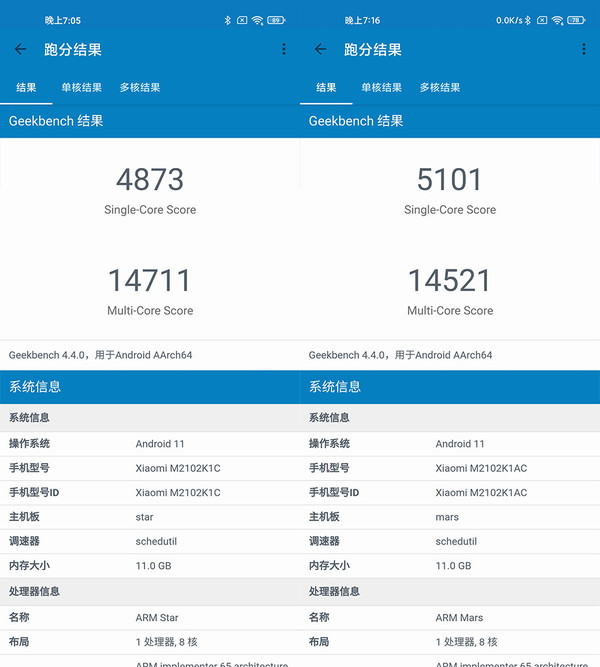
Task: Tap Bluetooth icon in right status bar
Action: [x=528, y=20]
